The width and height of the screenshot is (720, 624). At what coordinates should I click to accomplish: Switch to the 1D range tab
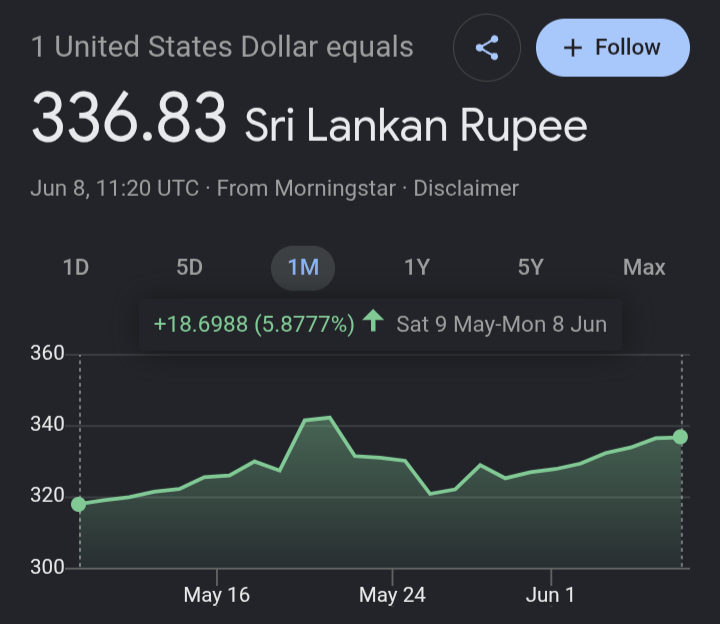coord(76,268)
